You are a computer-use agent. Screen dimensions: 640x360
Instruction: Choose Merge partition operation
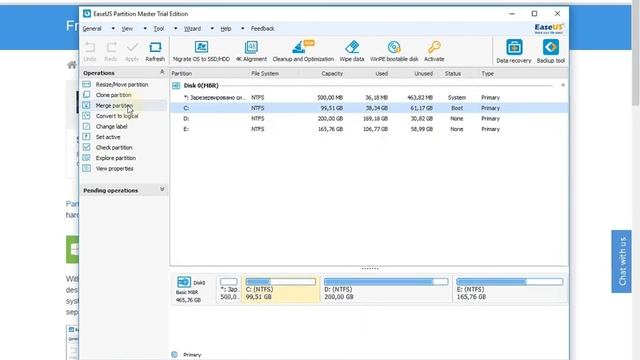(x=114, y=105)
